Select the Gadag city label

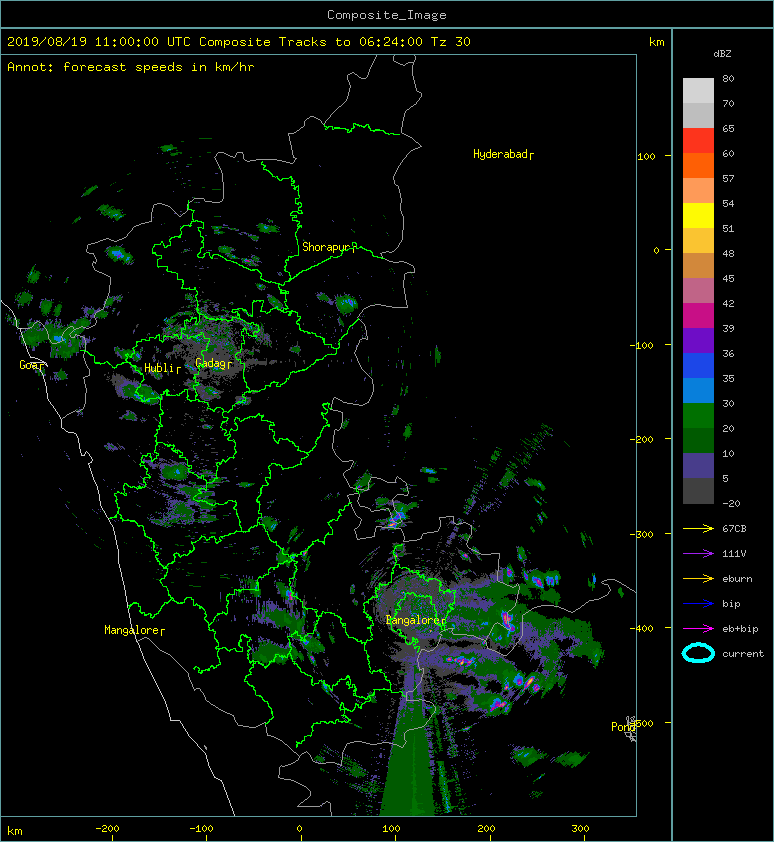click(x=214, y=364)
